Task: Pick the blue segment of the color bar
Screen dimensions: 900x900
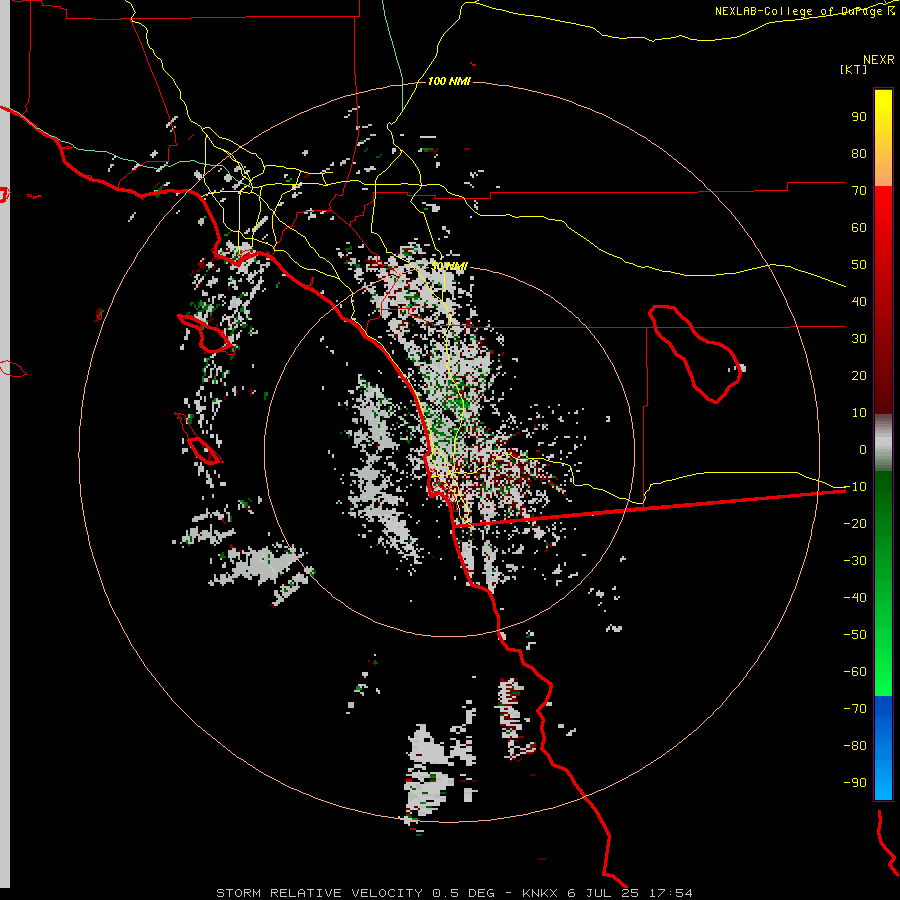Action: 883,748
